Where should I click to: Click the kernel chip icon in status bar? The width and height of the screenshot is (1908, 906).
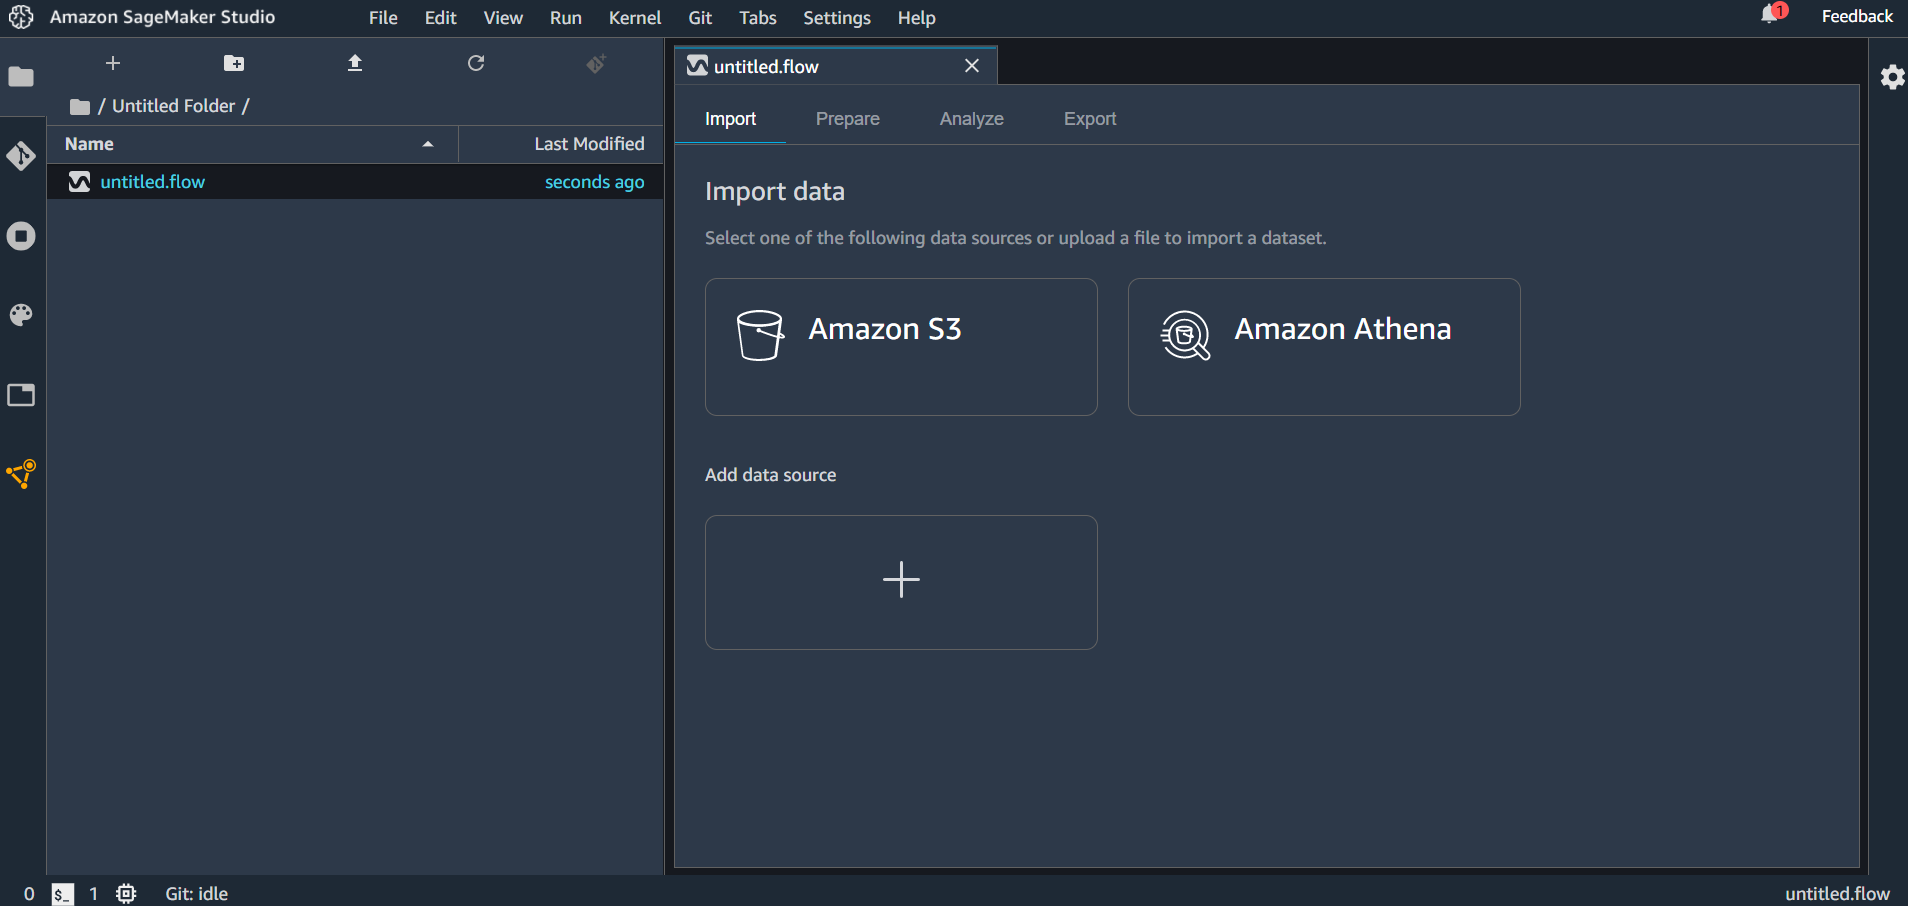click(126, 894)
